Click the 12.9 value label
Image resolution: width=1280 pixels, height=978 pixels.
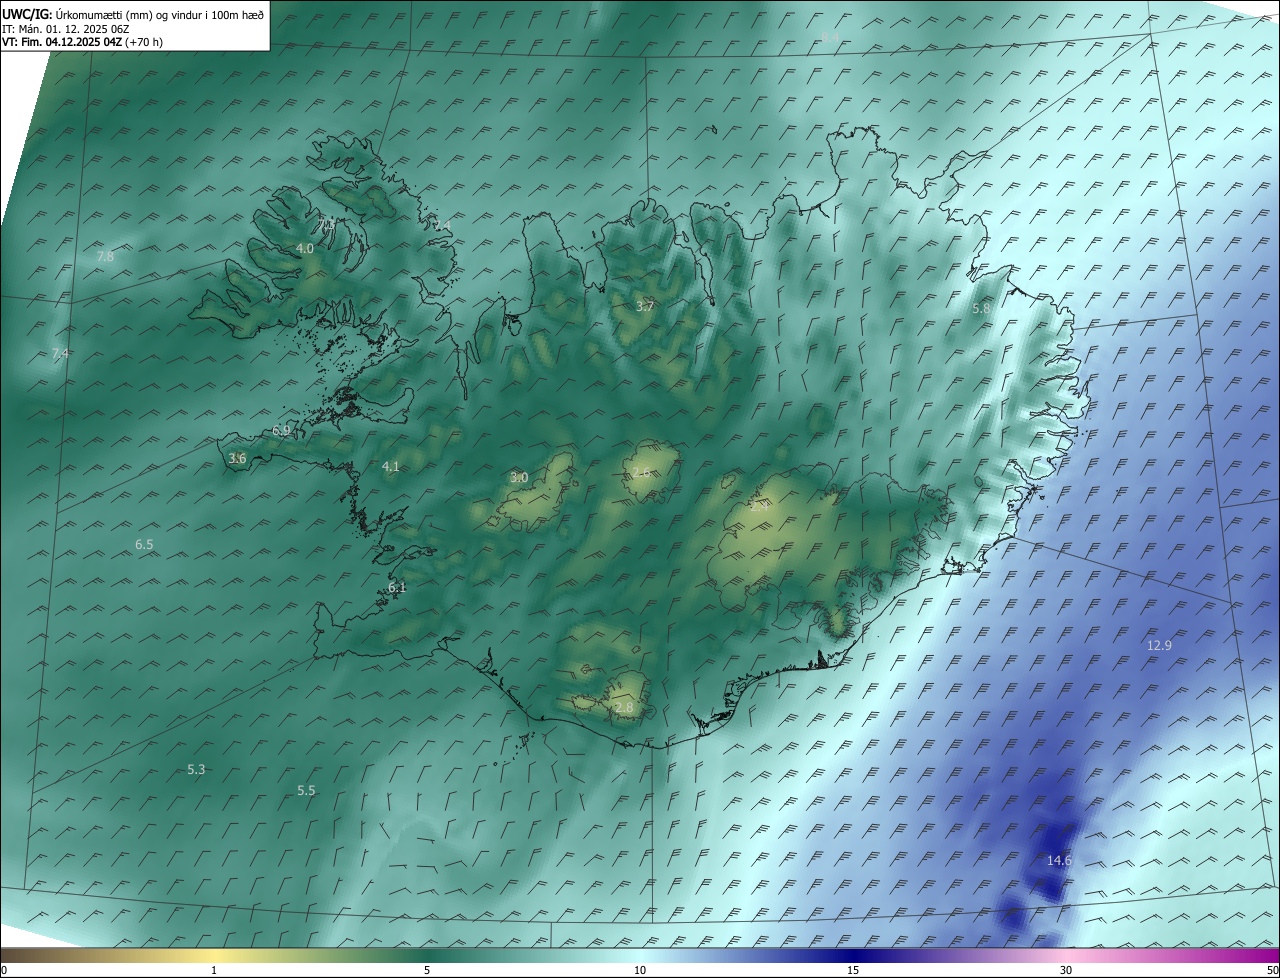click(1159, 646)
